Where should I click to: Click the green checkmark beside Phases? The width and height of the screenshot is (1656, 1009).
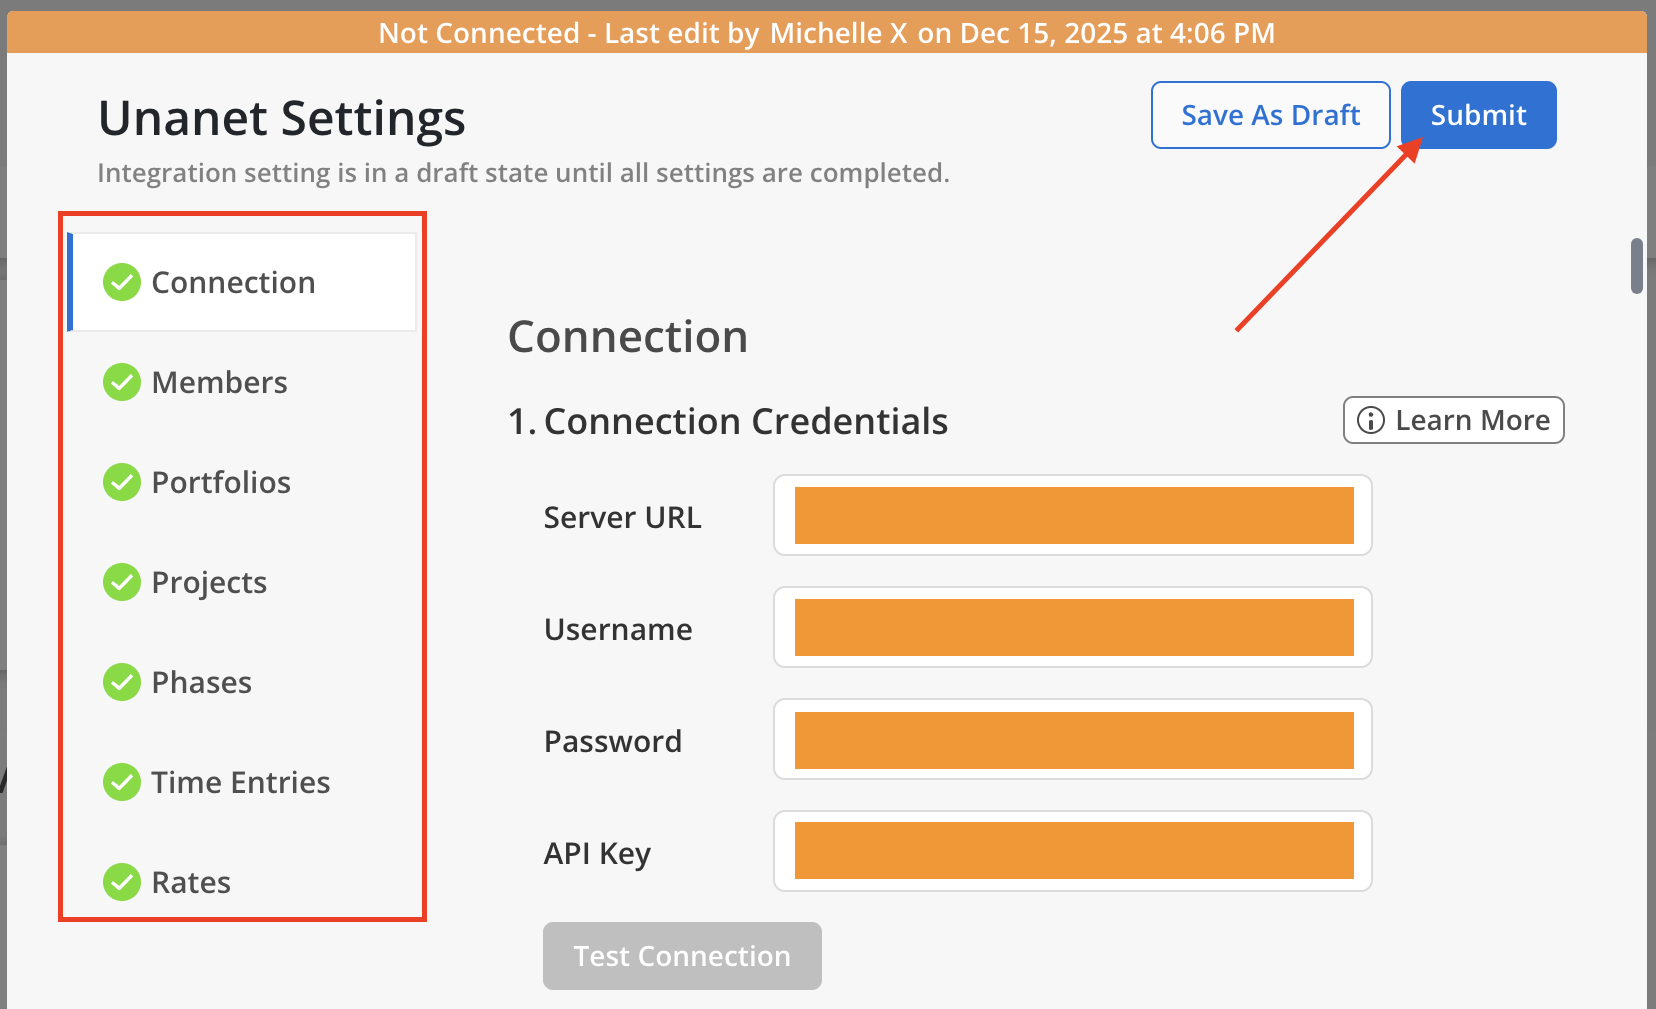pos(122,682)
